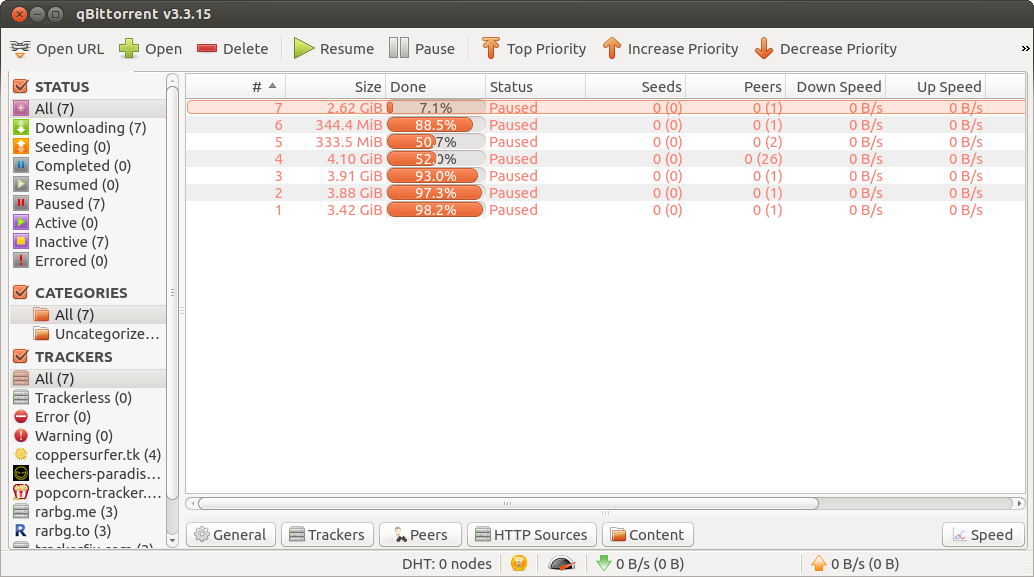Sort by the Size column header

click(x=335, y=86)
